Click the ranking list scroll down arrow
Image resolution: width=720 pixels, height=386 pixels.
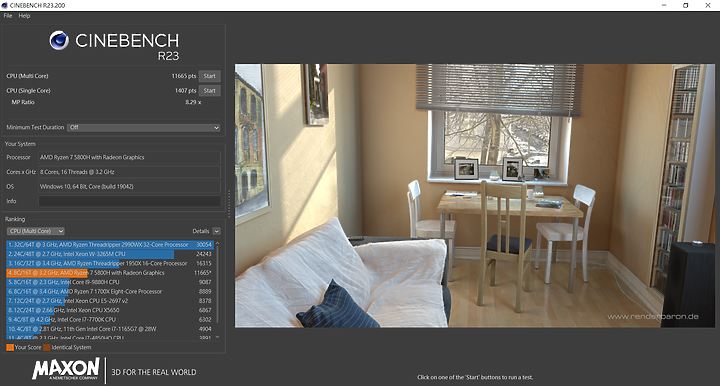[218, 337]
